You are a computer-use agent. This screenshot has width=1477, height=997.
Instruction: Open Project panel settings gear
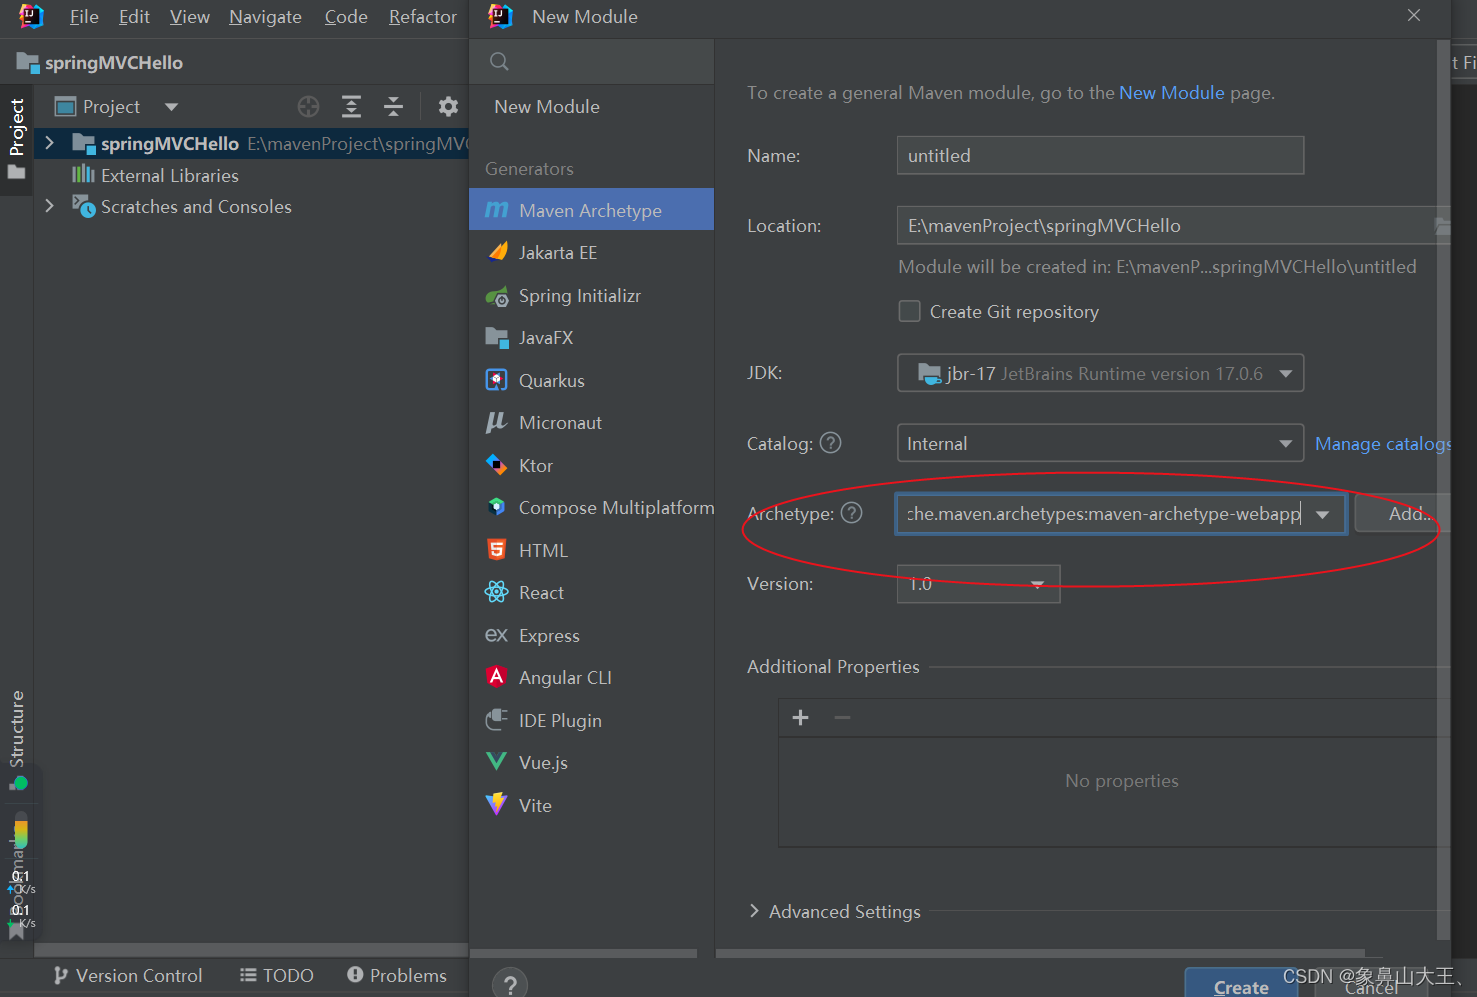448,106
